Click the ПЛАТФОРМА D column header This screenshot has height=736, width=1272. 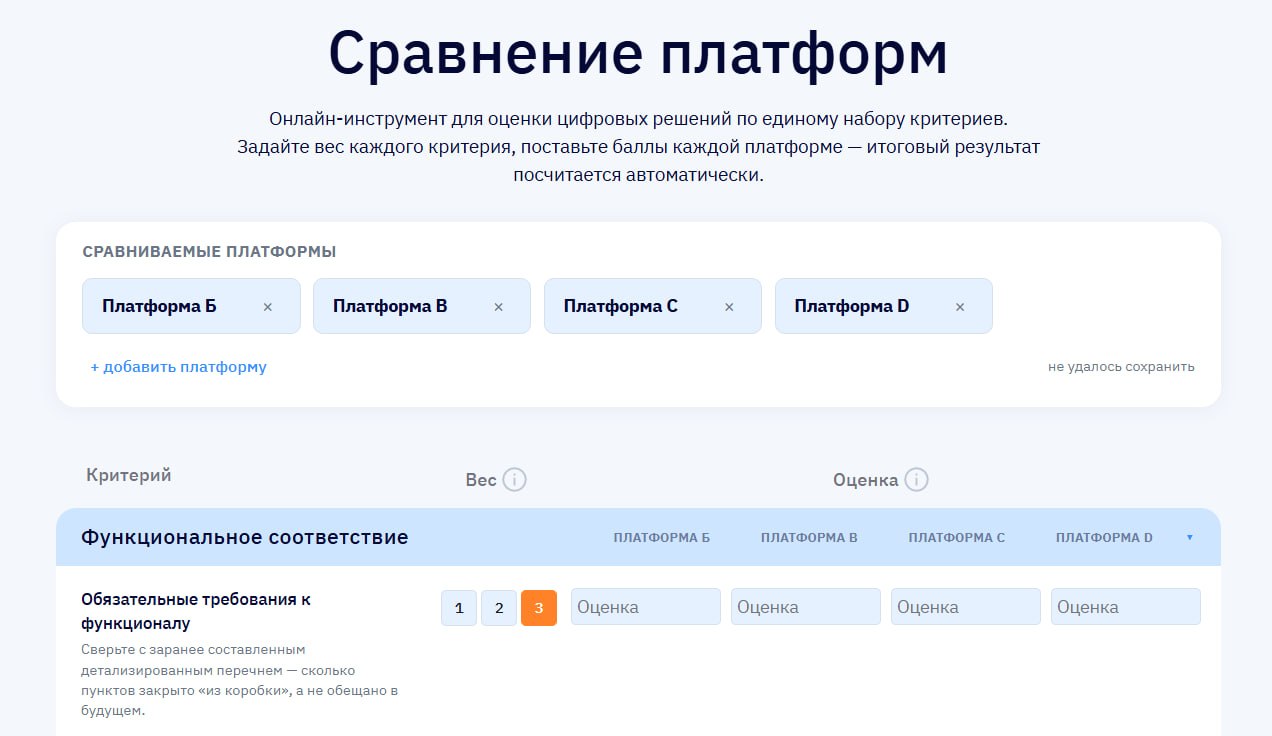point(1104,538)
